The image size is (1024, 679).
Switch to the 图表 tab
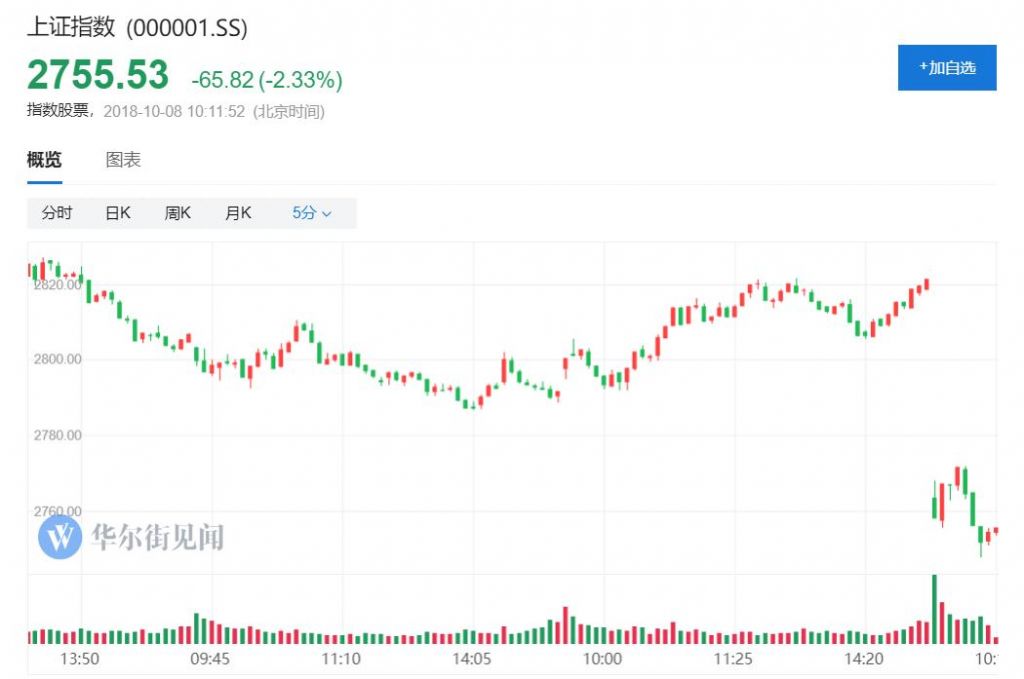click(x=123, y=160)
